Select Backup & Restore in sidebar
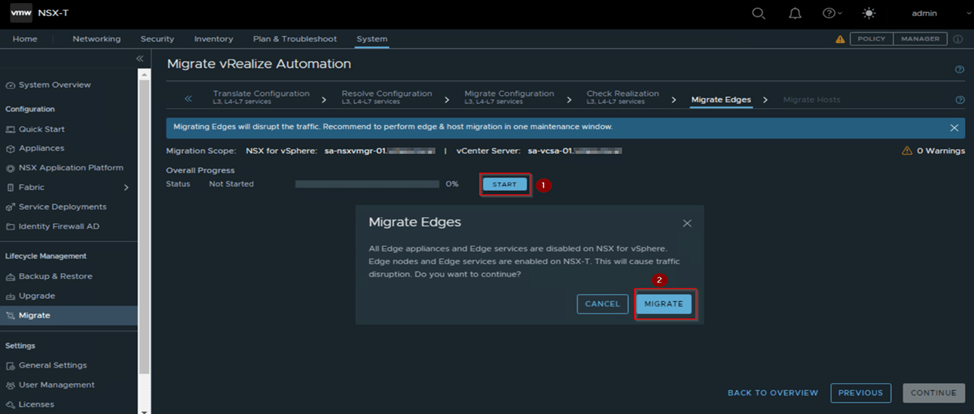Viewport: 974px width, 414px height. tap(56, 276)
